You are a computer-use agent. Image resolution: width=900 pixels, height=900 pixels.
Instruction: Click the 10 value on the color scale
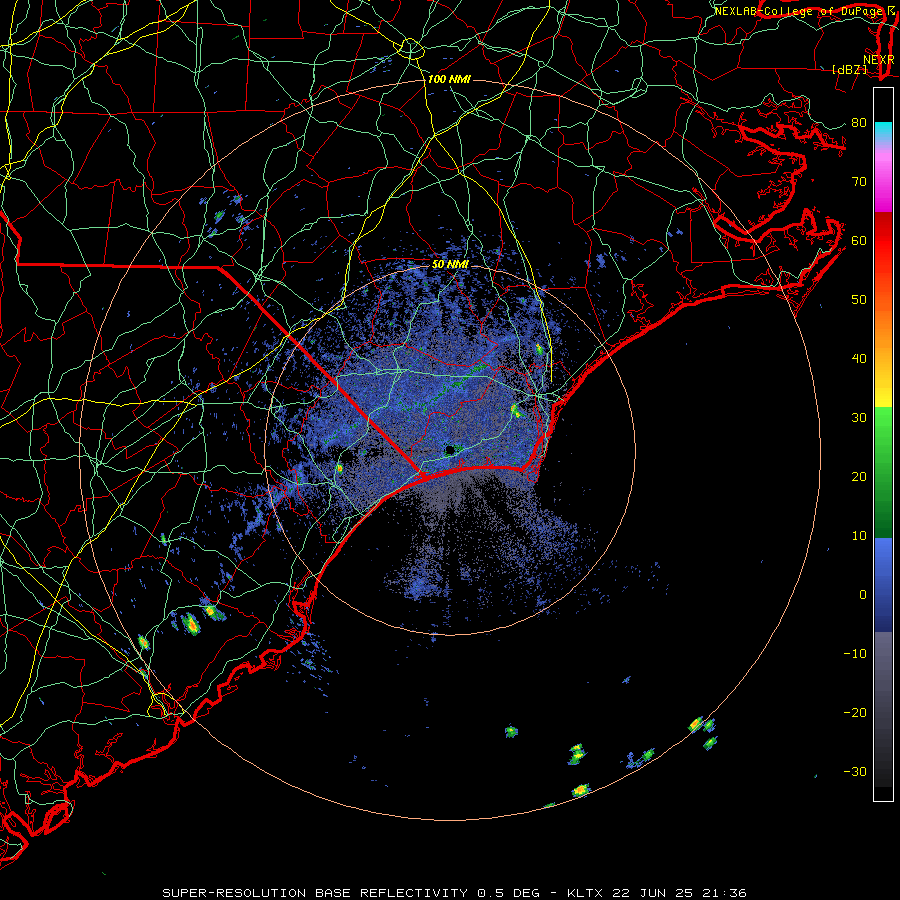pyautogui.click(x=859, y=536)
